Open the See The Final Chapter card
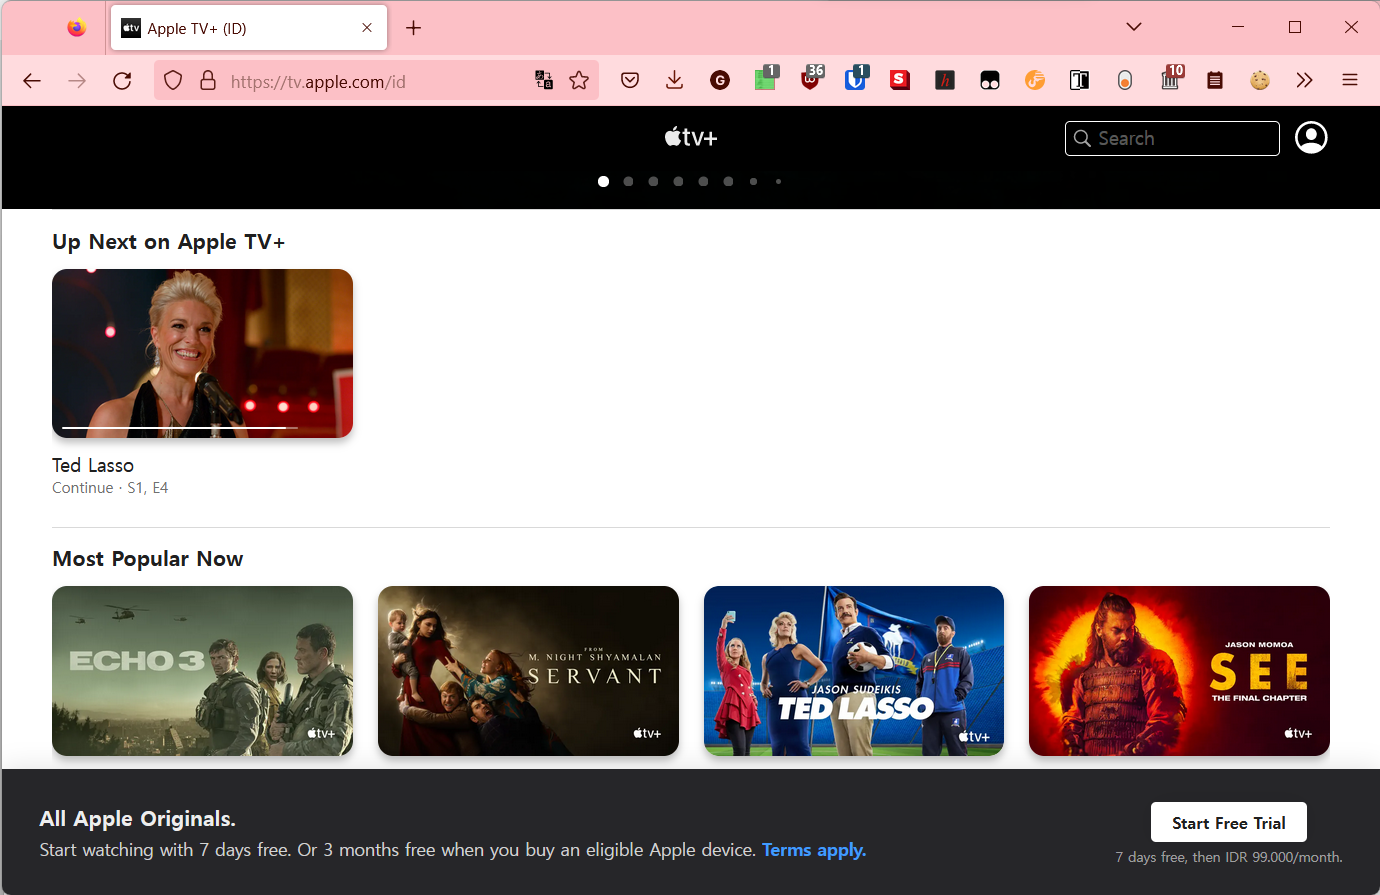 [x=1179, y=670]
